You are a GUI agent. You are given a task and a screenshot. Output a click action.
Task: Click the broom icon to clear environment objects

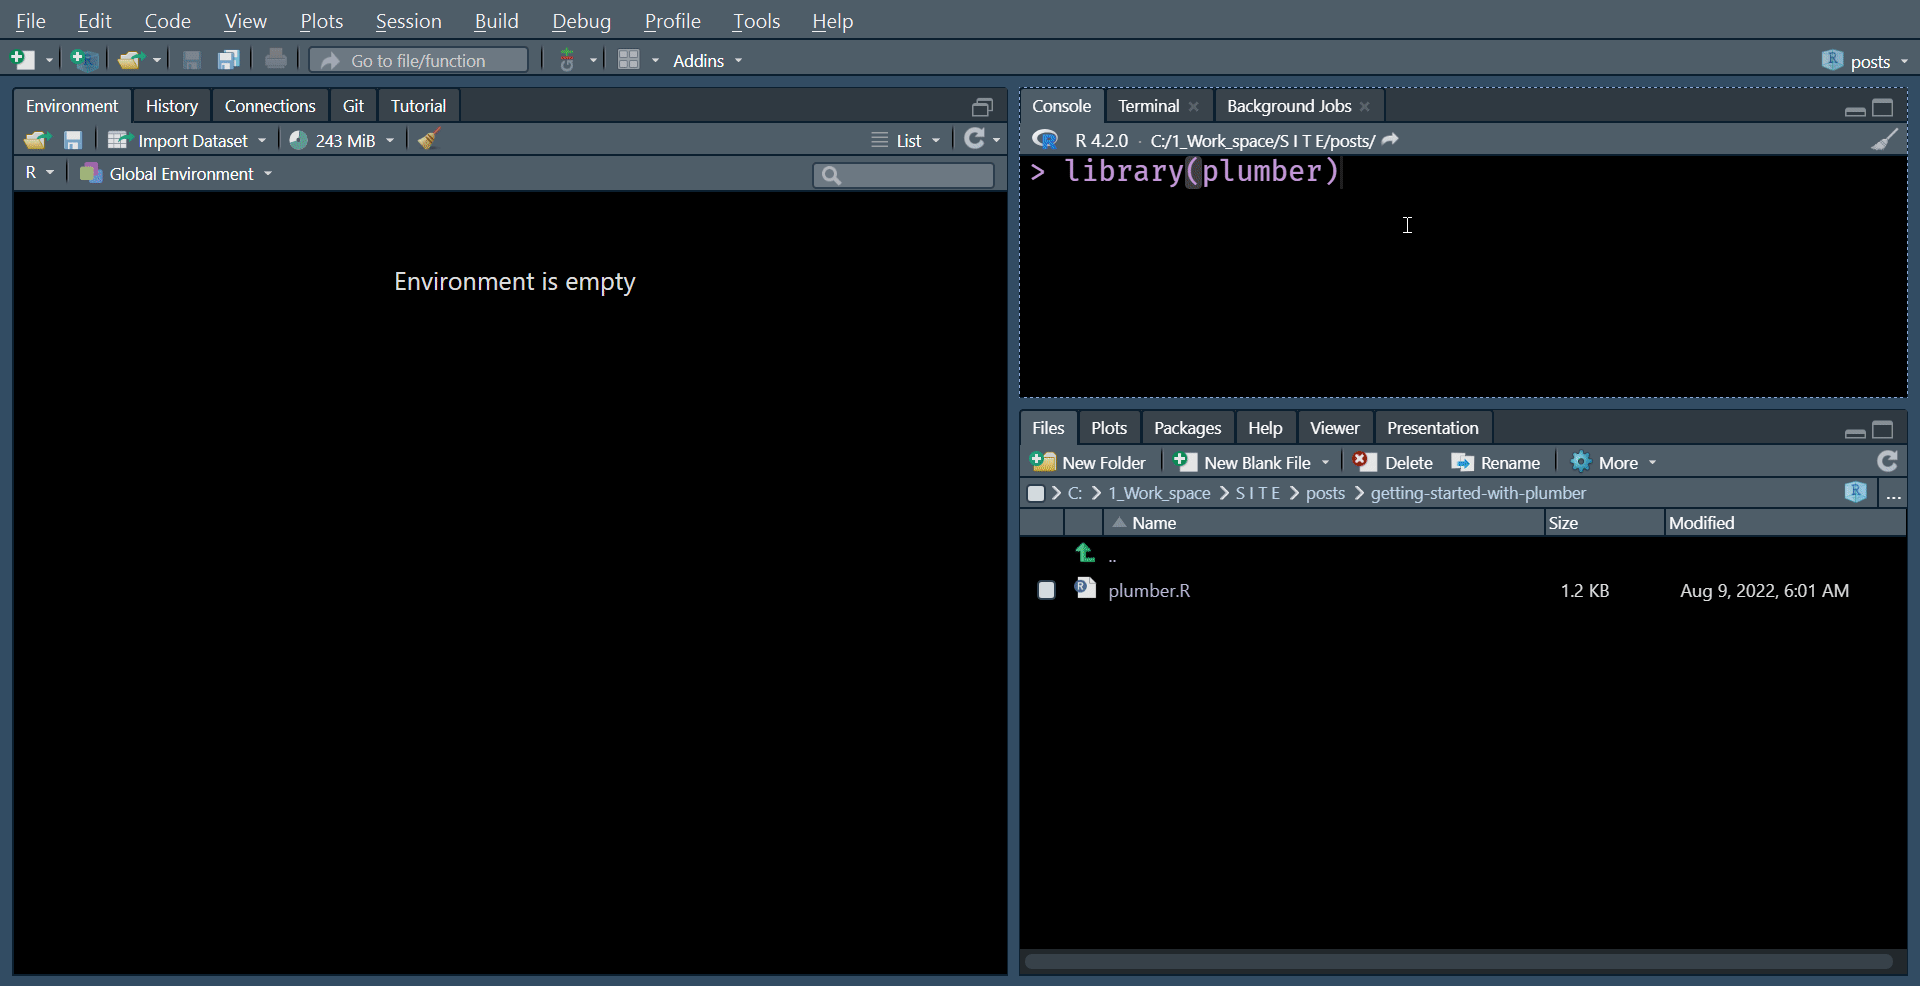429,140
